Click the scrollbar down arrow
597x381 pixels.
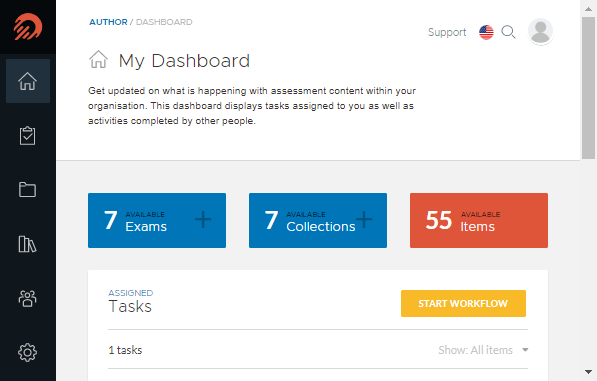pos(588,371)
